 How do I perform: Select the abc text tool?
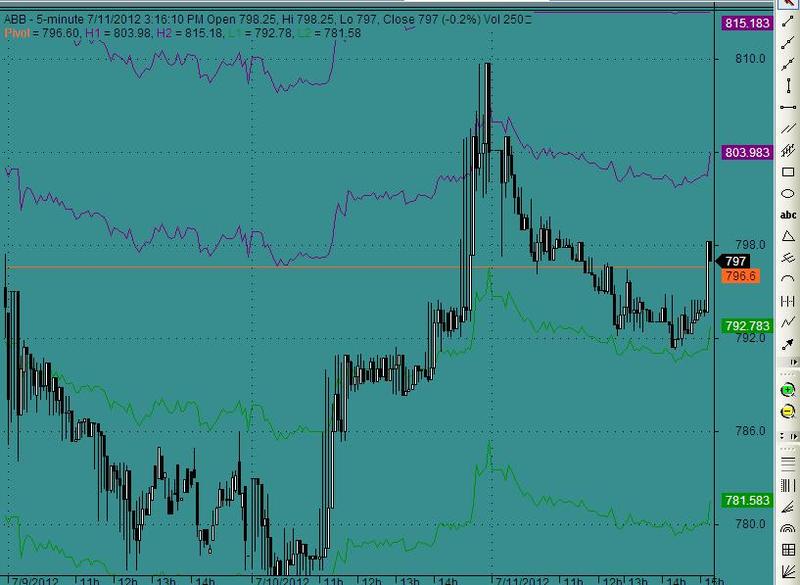(x=788, y=215)
